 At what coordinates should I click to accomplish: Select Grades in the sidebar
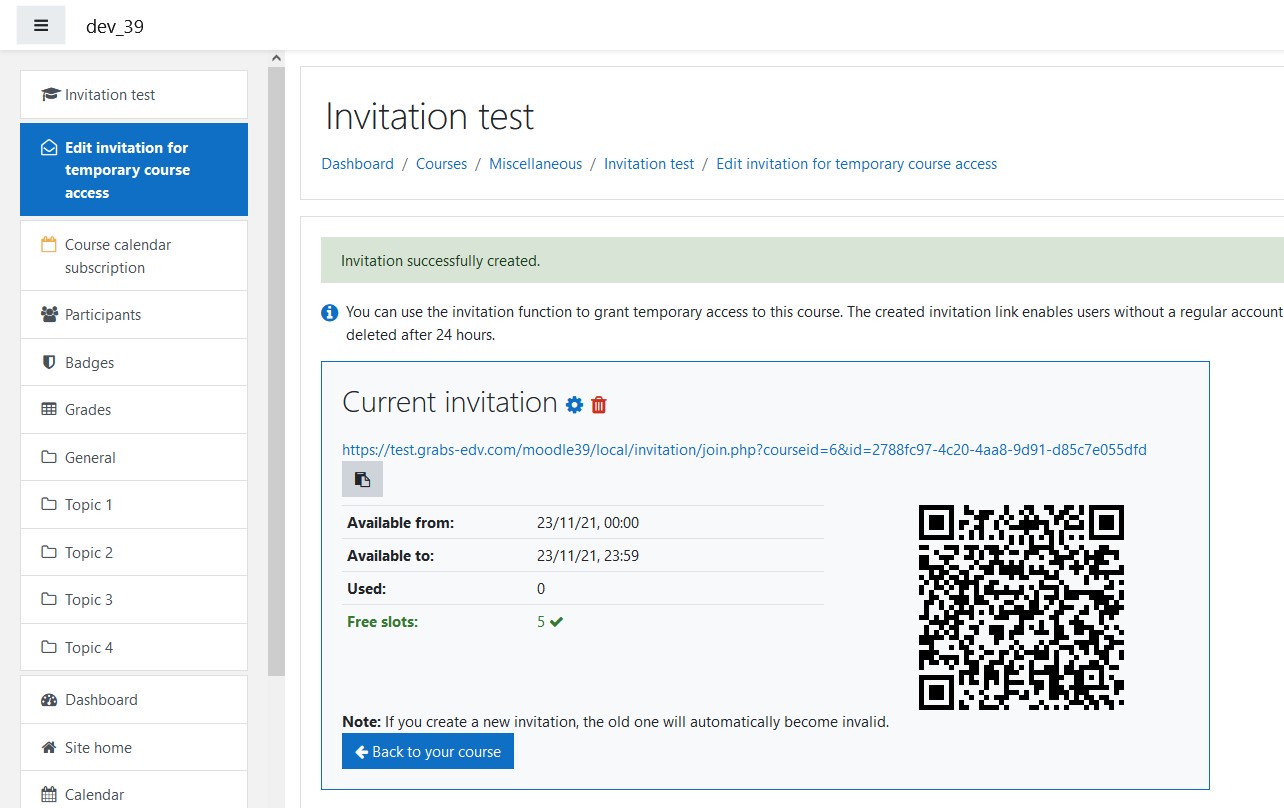point(88,409)
